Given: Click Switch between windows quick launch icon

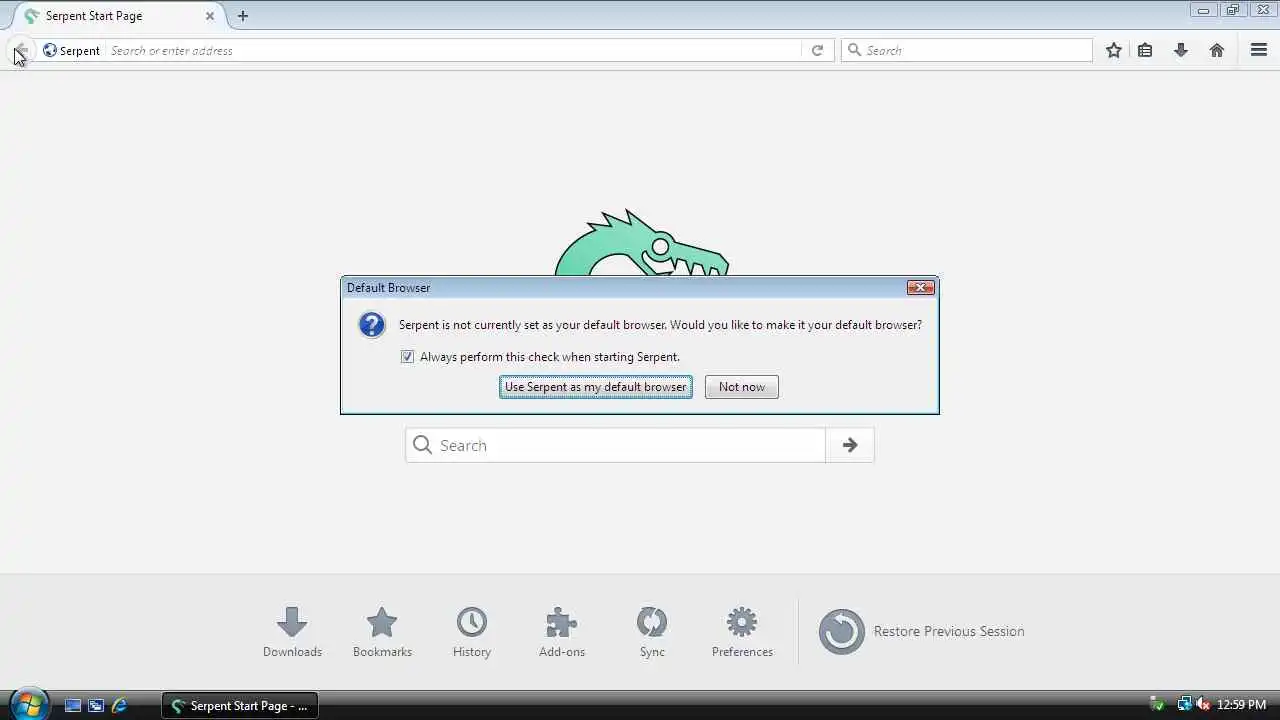Looking at the screenshot, I should [x=96, y=705].
